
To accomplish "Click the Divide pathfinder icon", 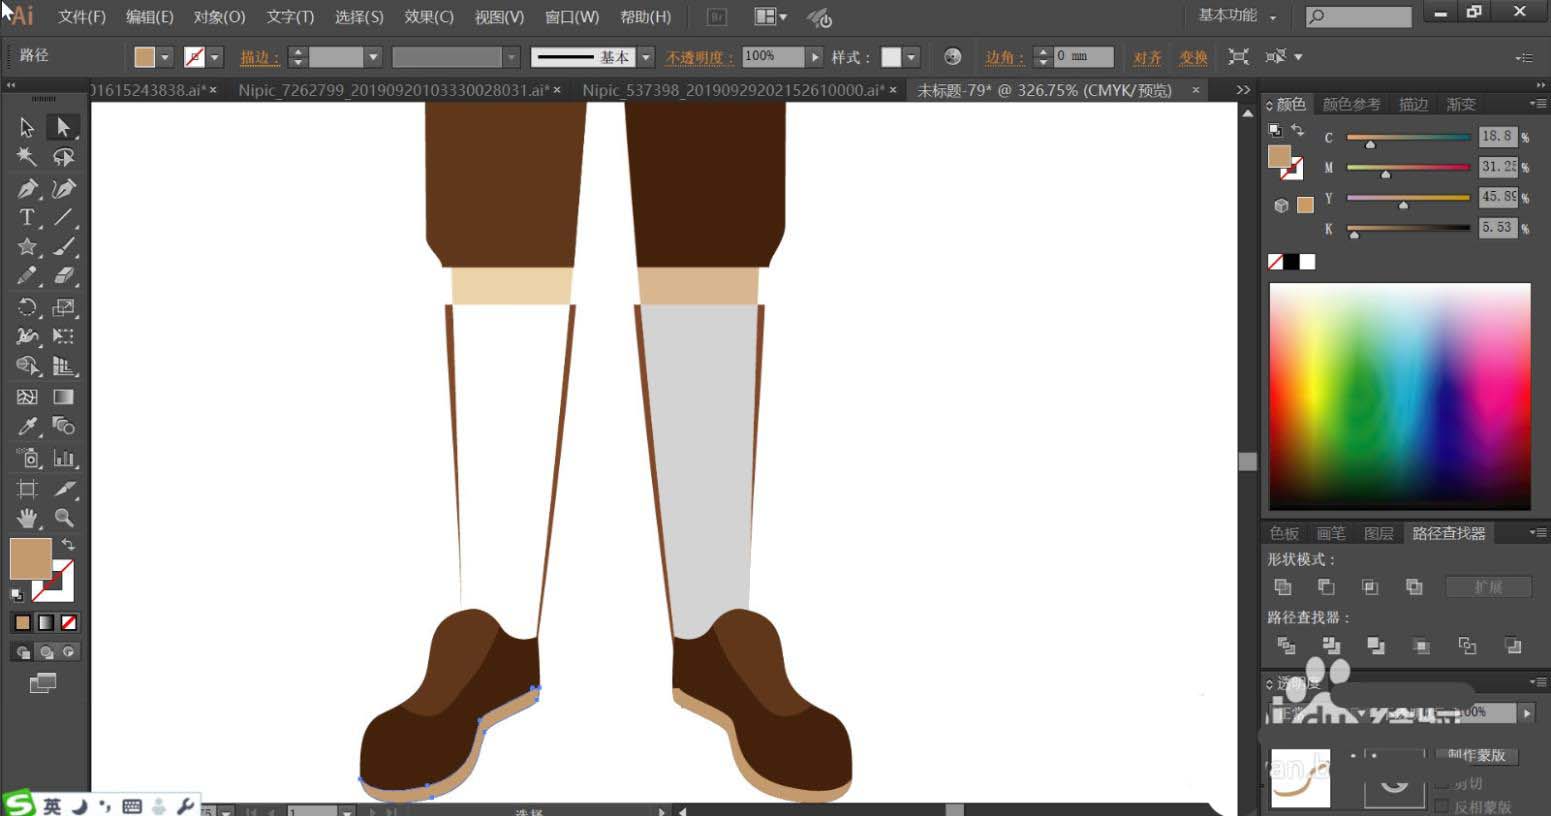I will pyautogui.click(x=1286, y=646).
